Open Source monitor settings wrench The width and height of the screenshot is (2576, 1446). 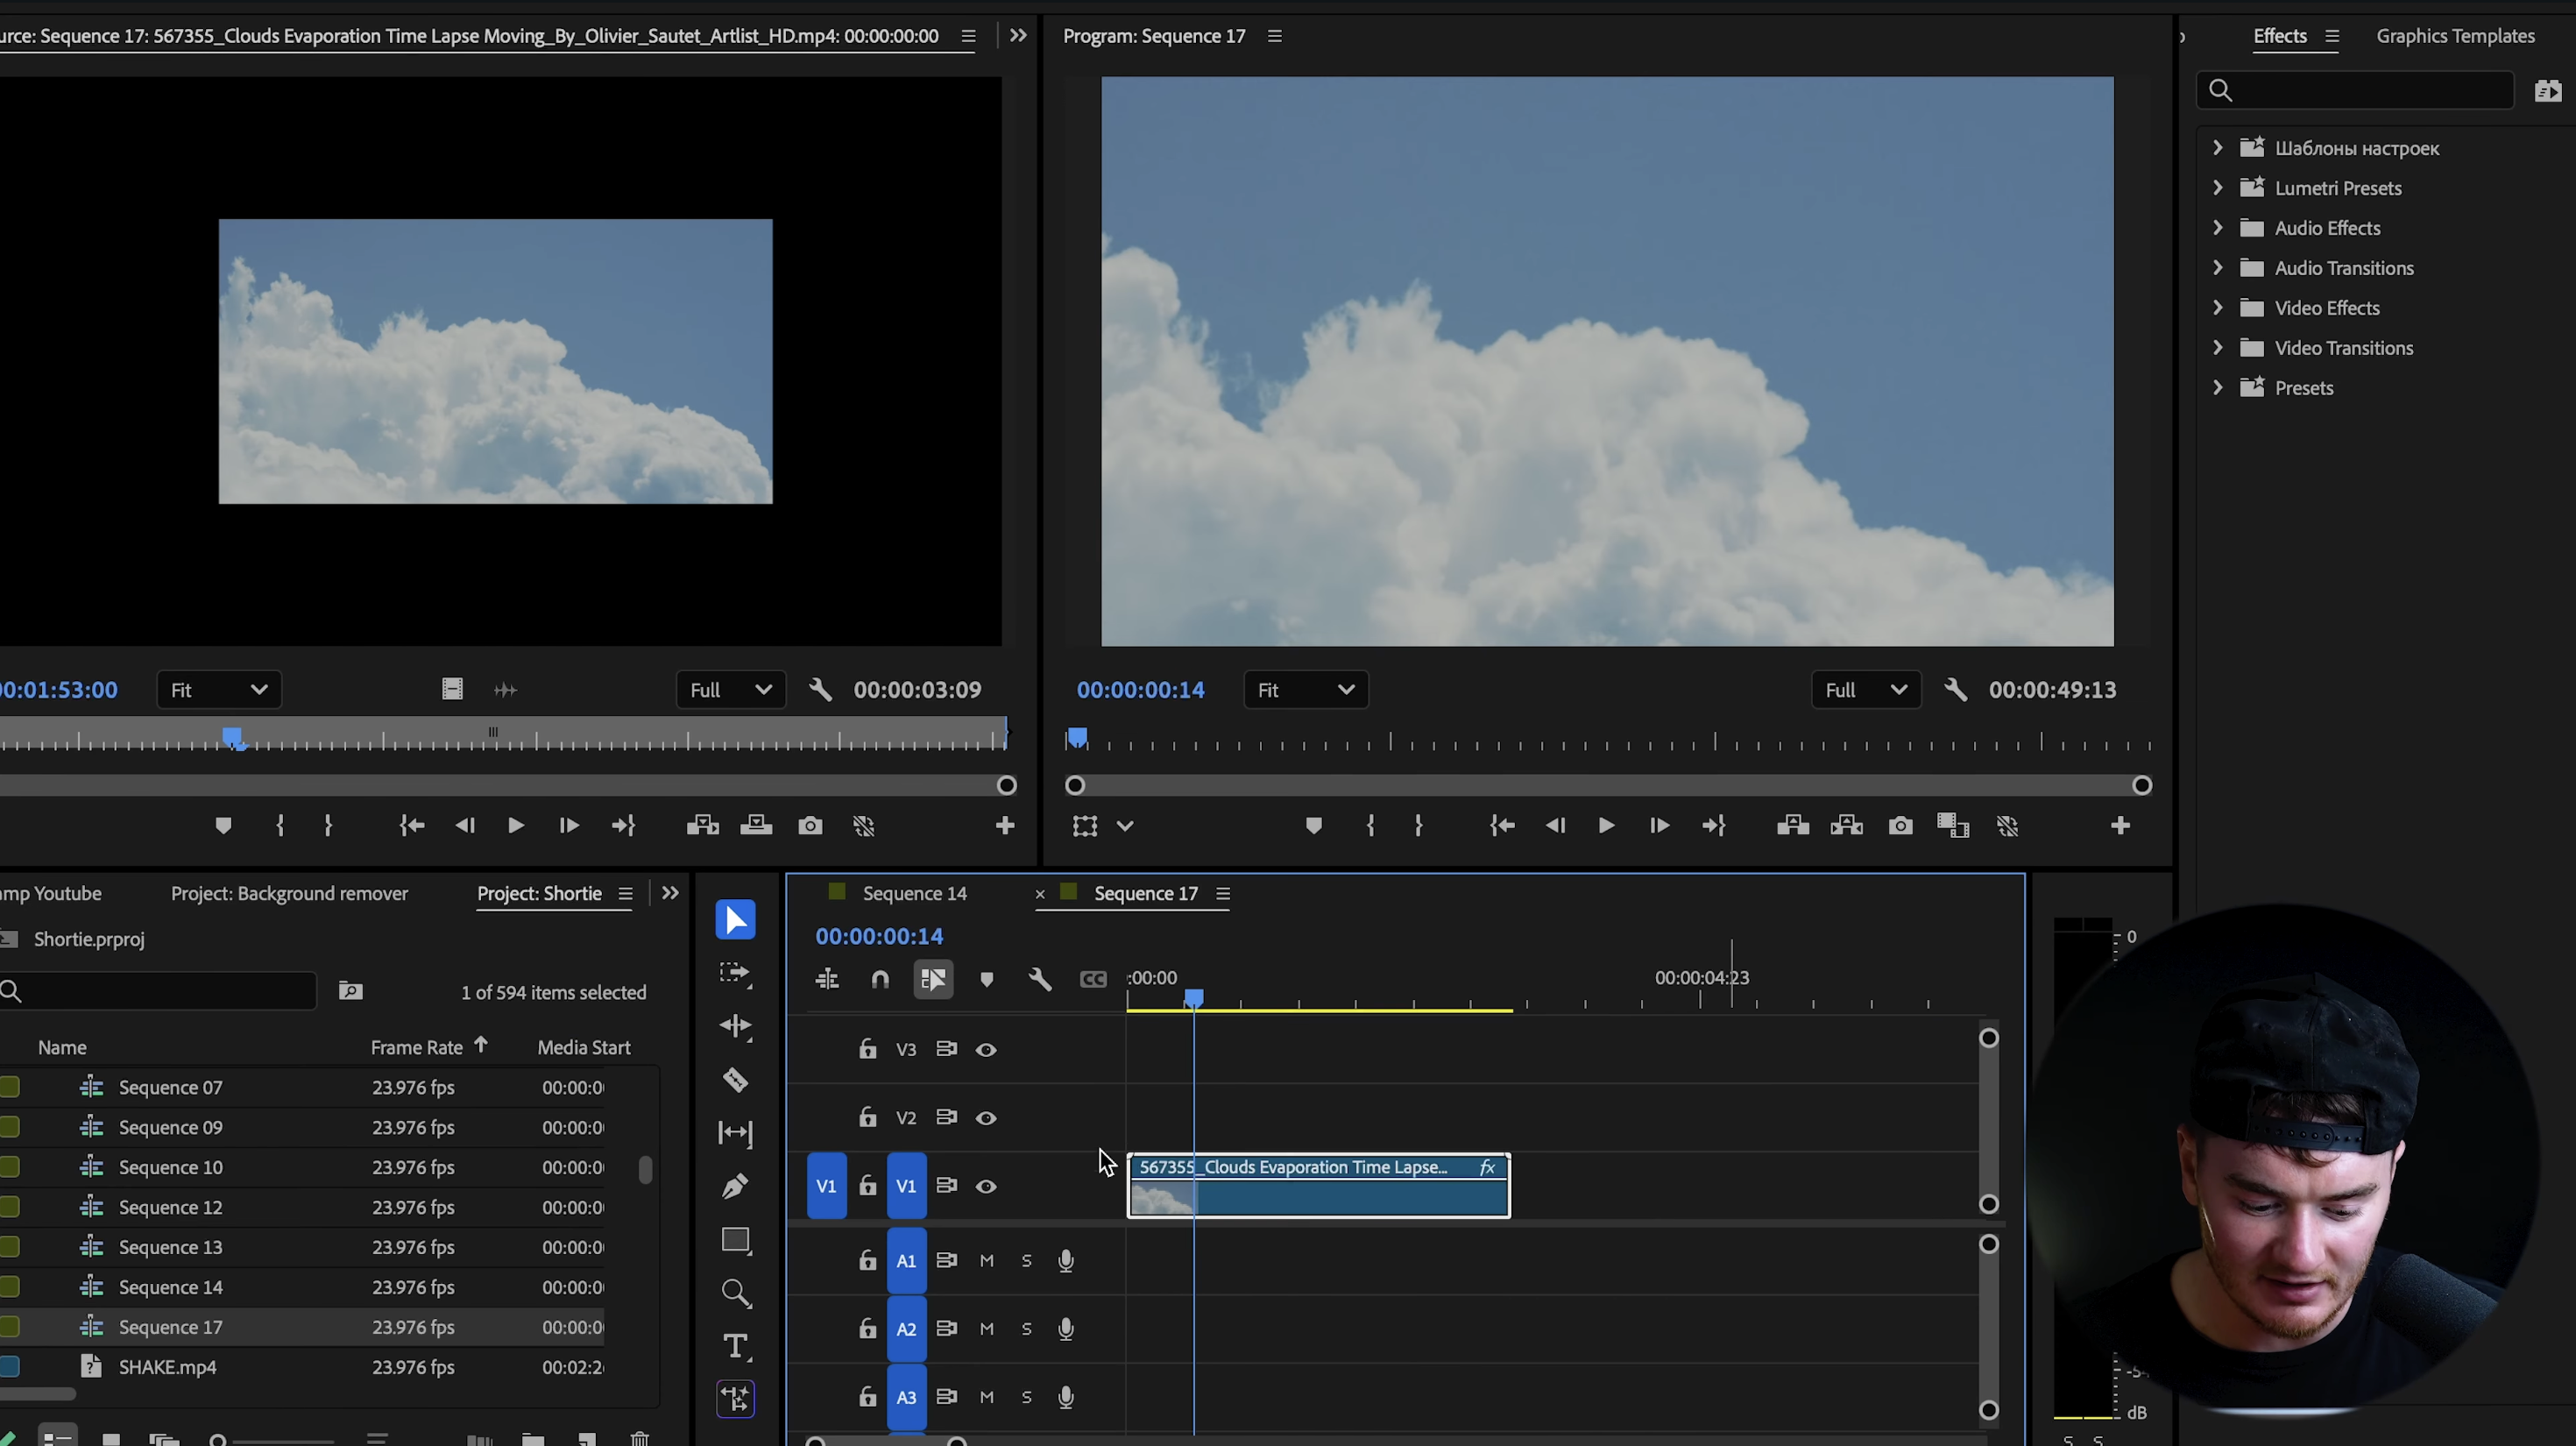[820, 690]
